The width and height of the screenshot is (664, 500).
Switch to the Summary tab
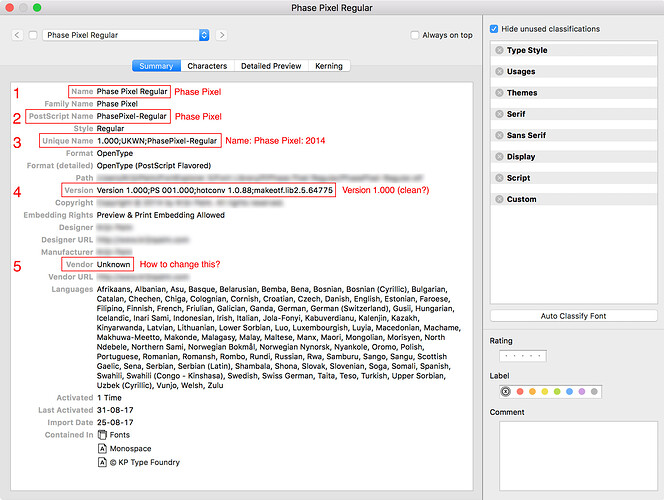pos(156,66)
